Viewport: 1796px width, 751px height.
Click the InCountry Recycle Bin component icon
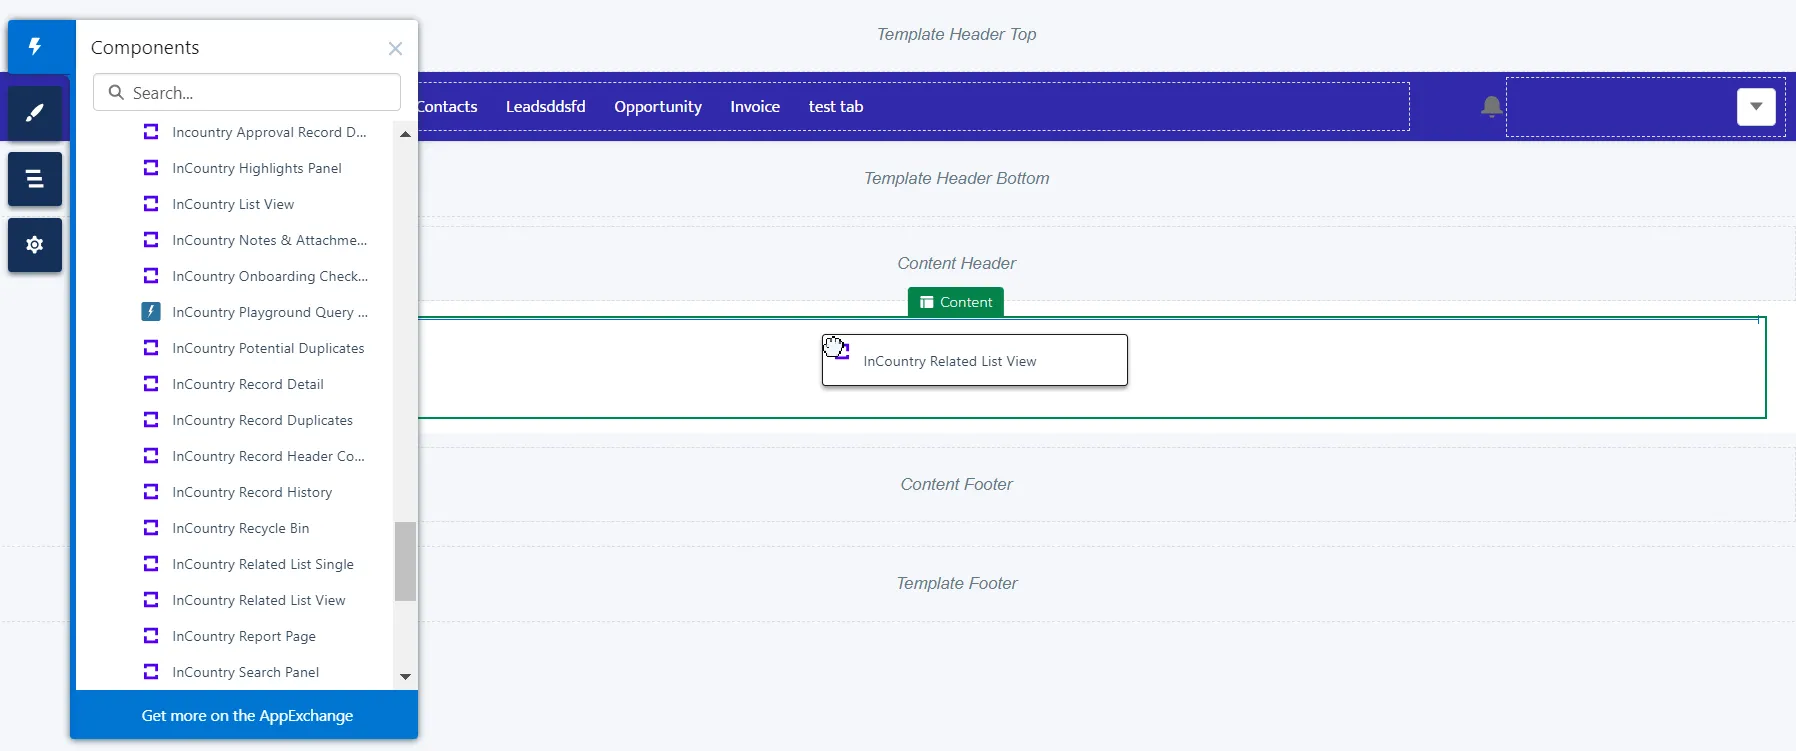[x=151, y=528]
